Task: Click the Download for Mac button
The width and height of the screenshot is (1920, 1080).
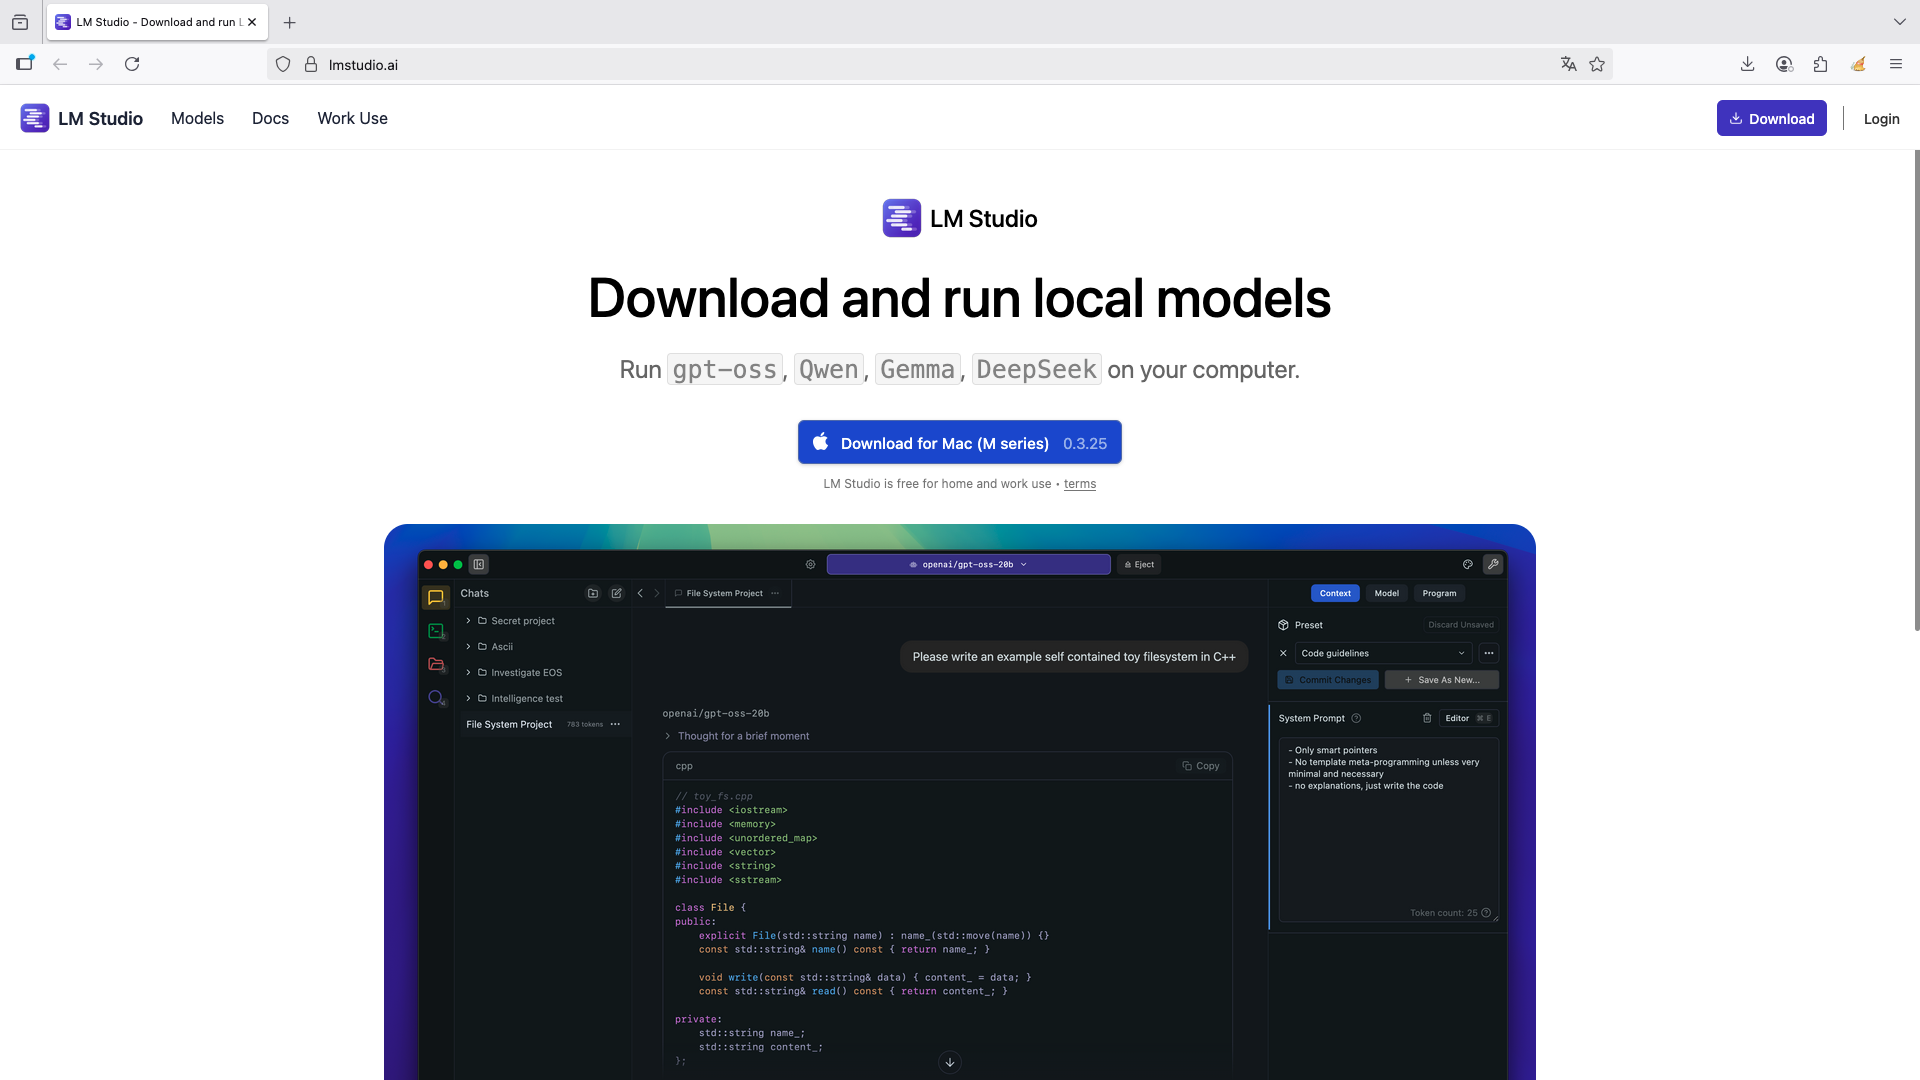Action: (x=959, y=442)
